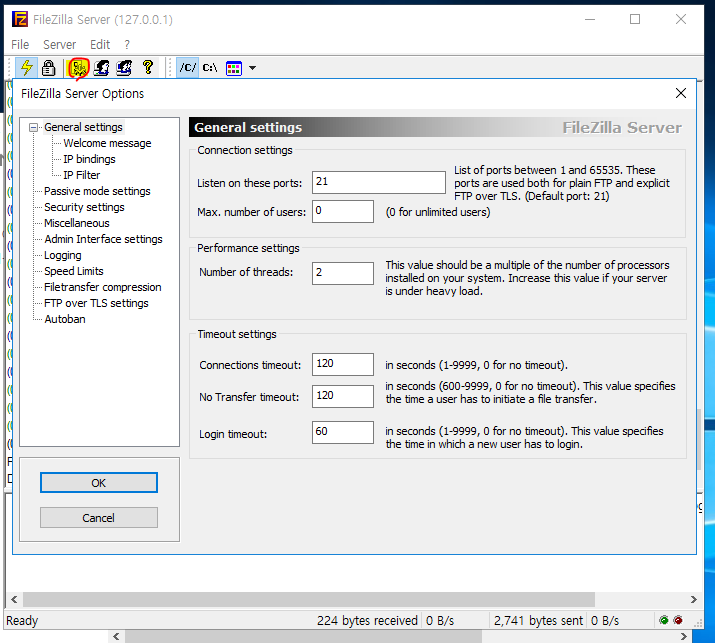Screen dimensions: 715x643
Task: Click the Groups head icon in the toolbar
Action: (124, 68)
